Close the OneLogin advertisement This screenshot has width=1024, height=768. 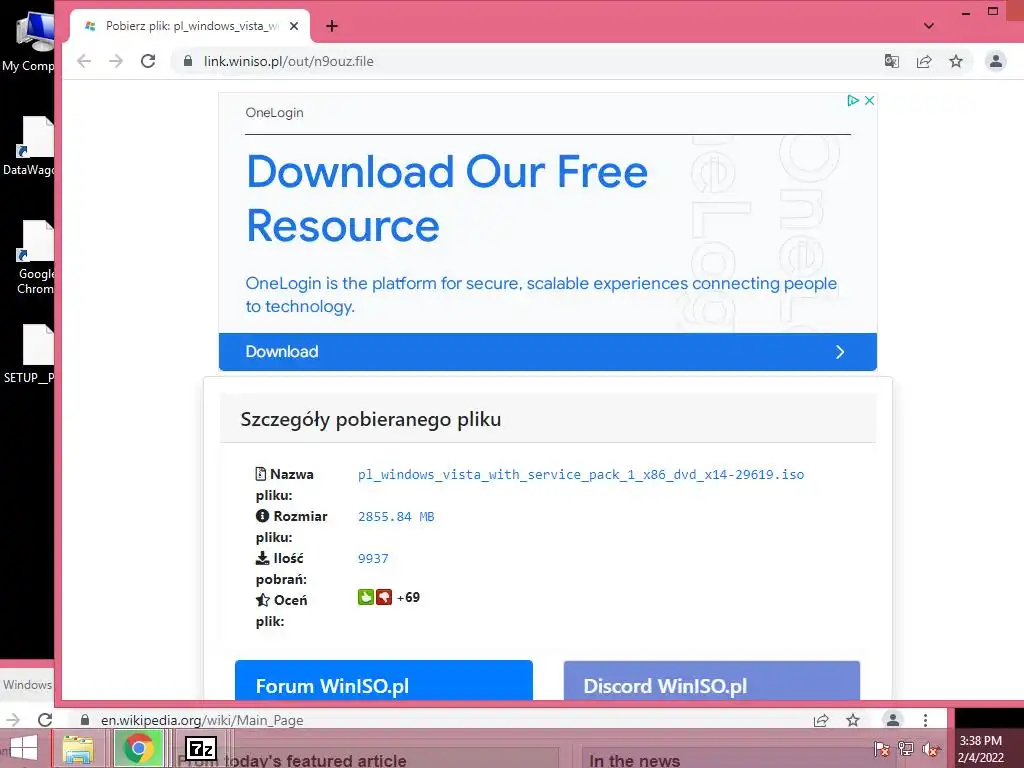[869, 101]
